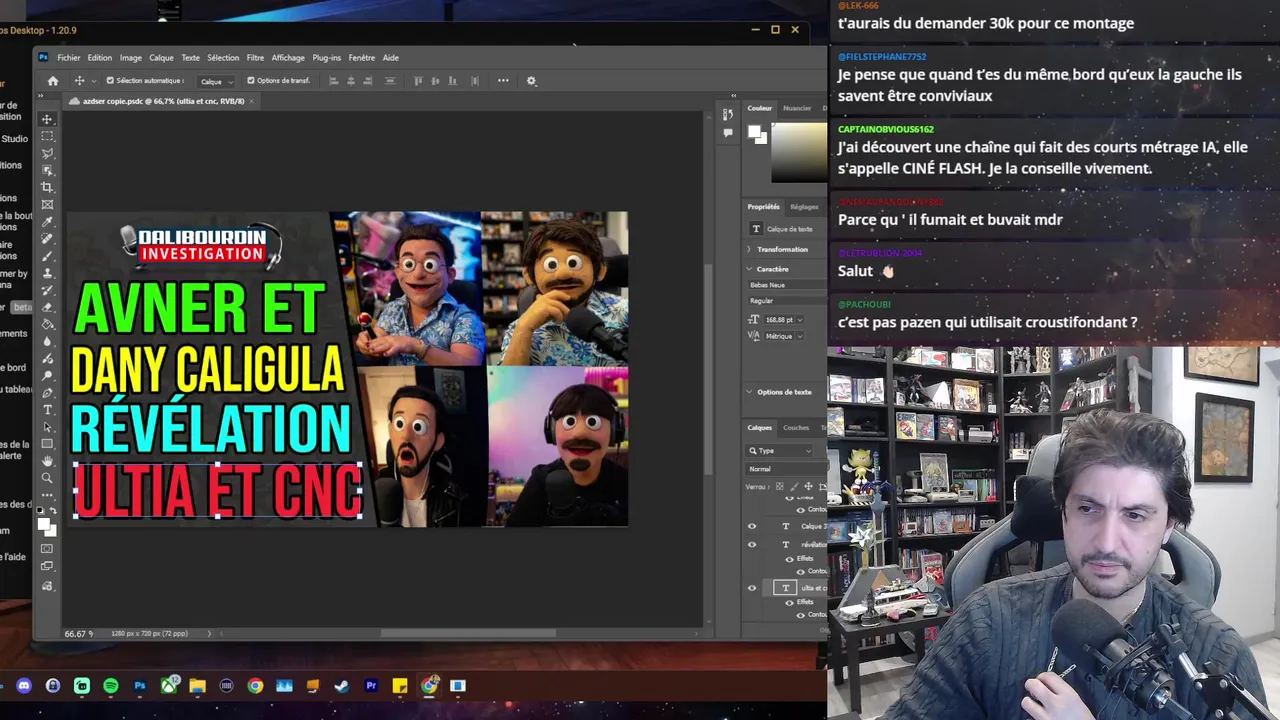Select the Object Selection tool
The height and width of the screenshot is (720, 1280).
tap(47, 170)
